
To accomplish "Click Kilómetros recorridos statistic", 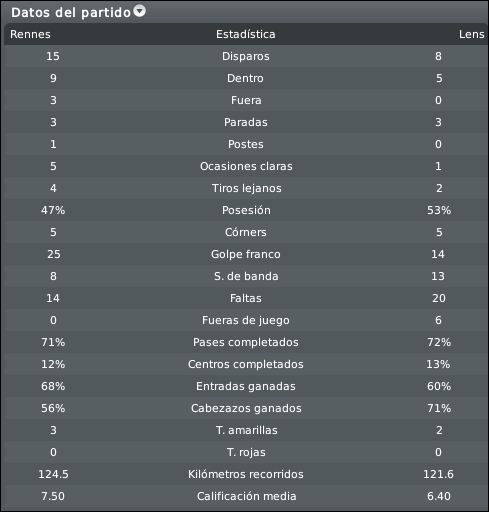I will 246,474.
